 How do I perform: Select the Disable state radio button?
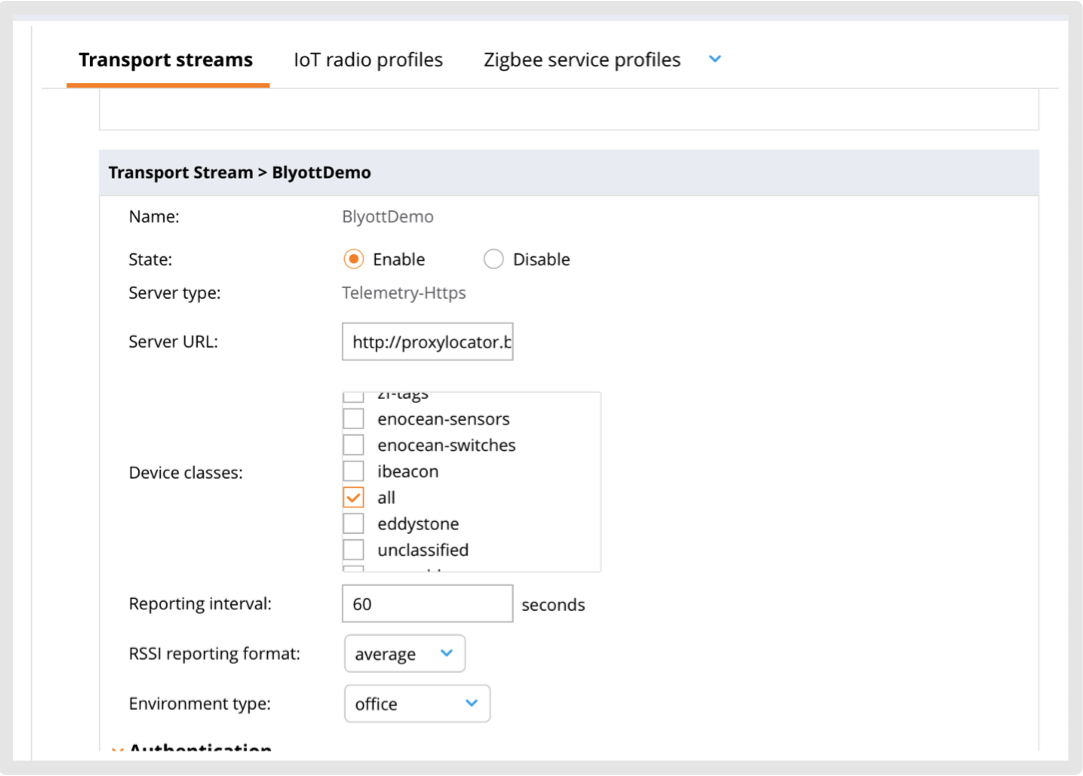tap(493, 260)
